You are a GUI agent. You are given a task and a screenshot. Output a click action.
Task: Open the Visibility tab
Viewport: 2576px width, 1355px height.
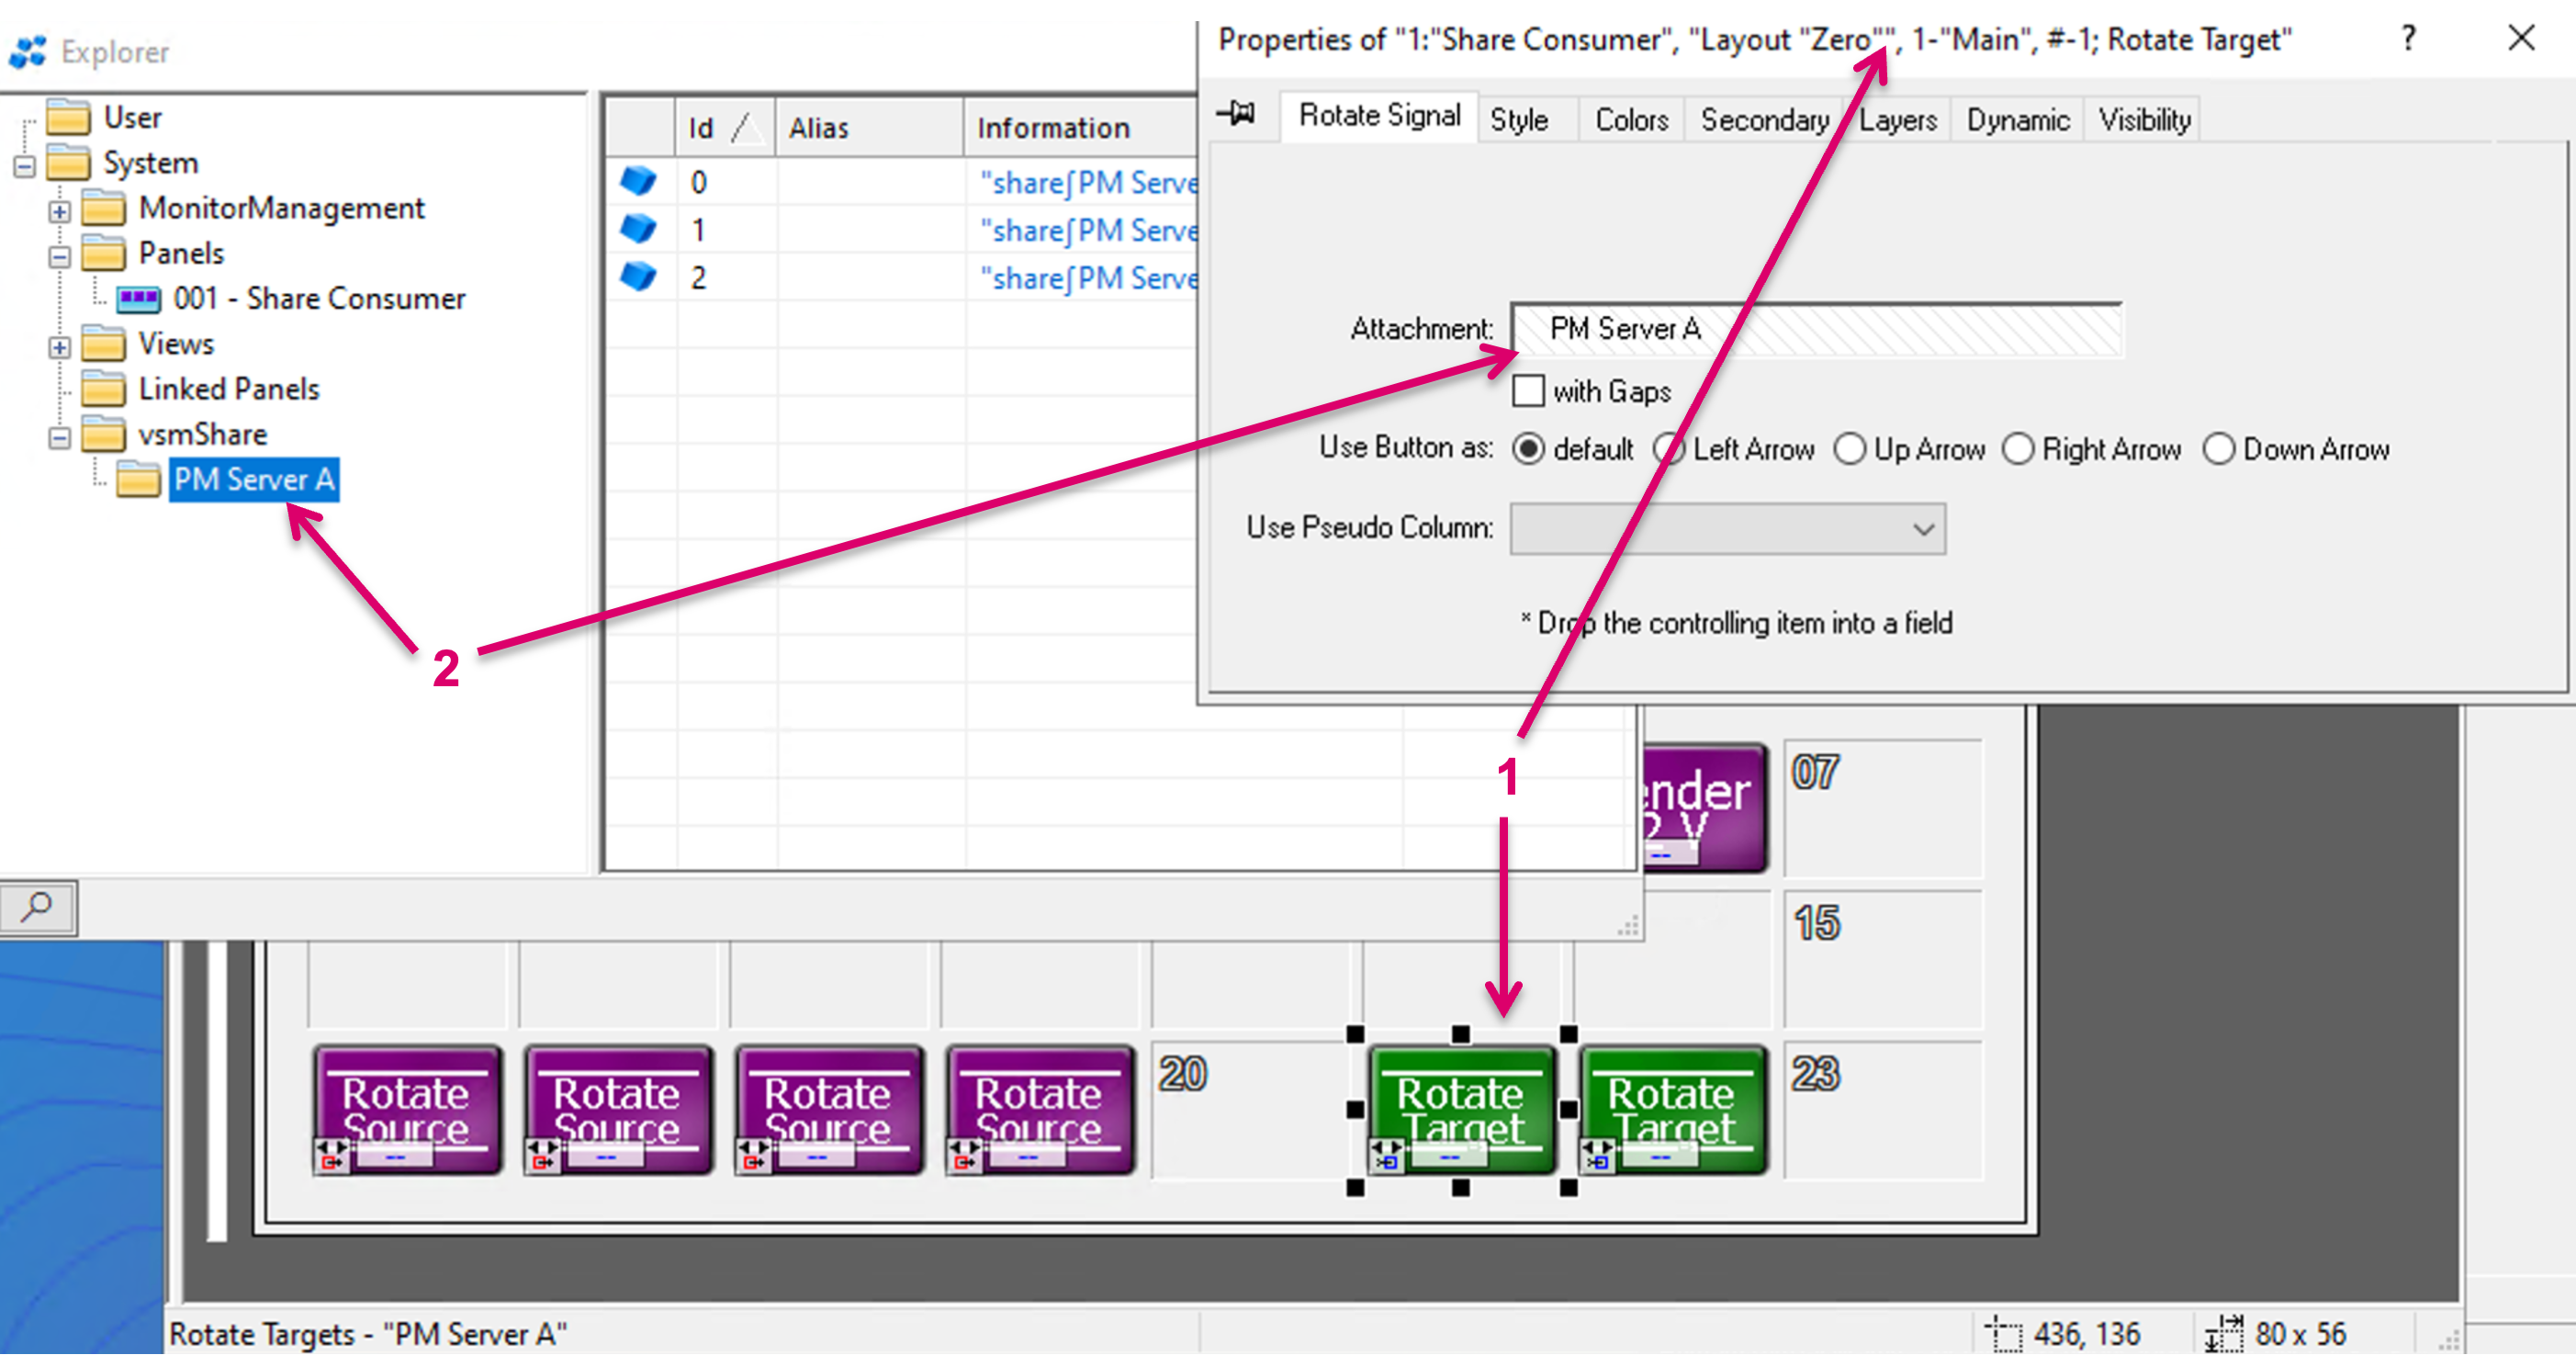coord(2144,120)
